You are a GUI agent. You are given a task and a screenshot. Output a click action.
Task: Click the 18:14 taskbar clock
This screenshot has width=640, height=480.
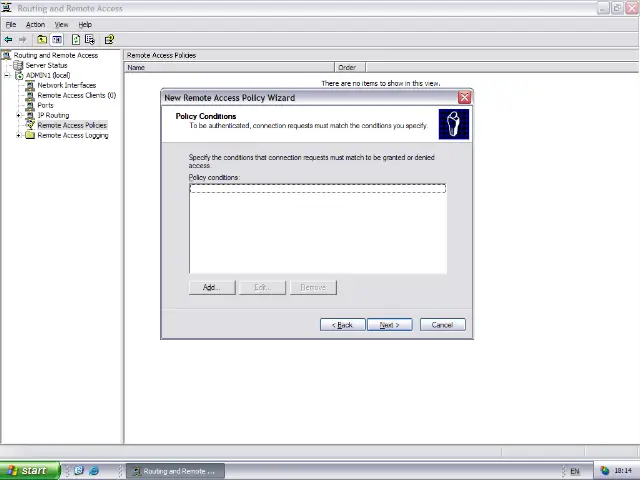pyautogui.click(x=623, y=471)
